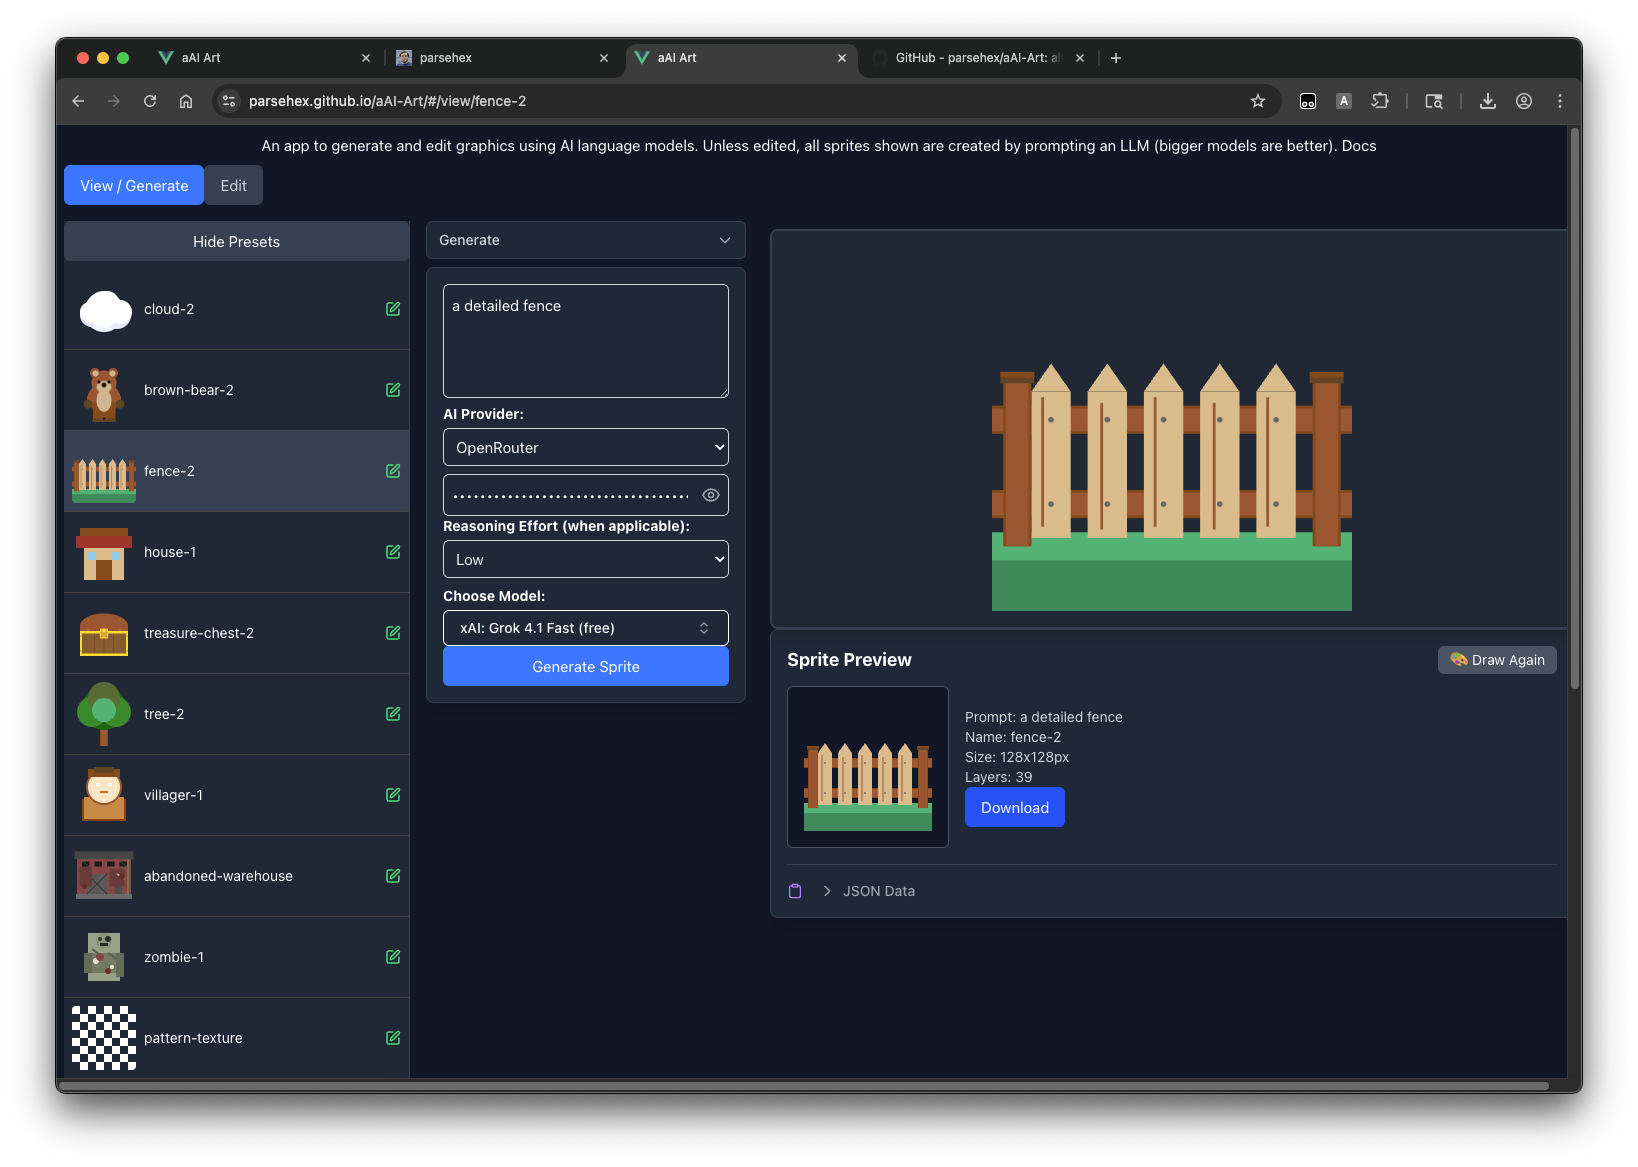Click the palette icon on Draw Again
Viewport: 1638px width, 1167px height.
click(x=1458, y=660)
